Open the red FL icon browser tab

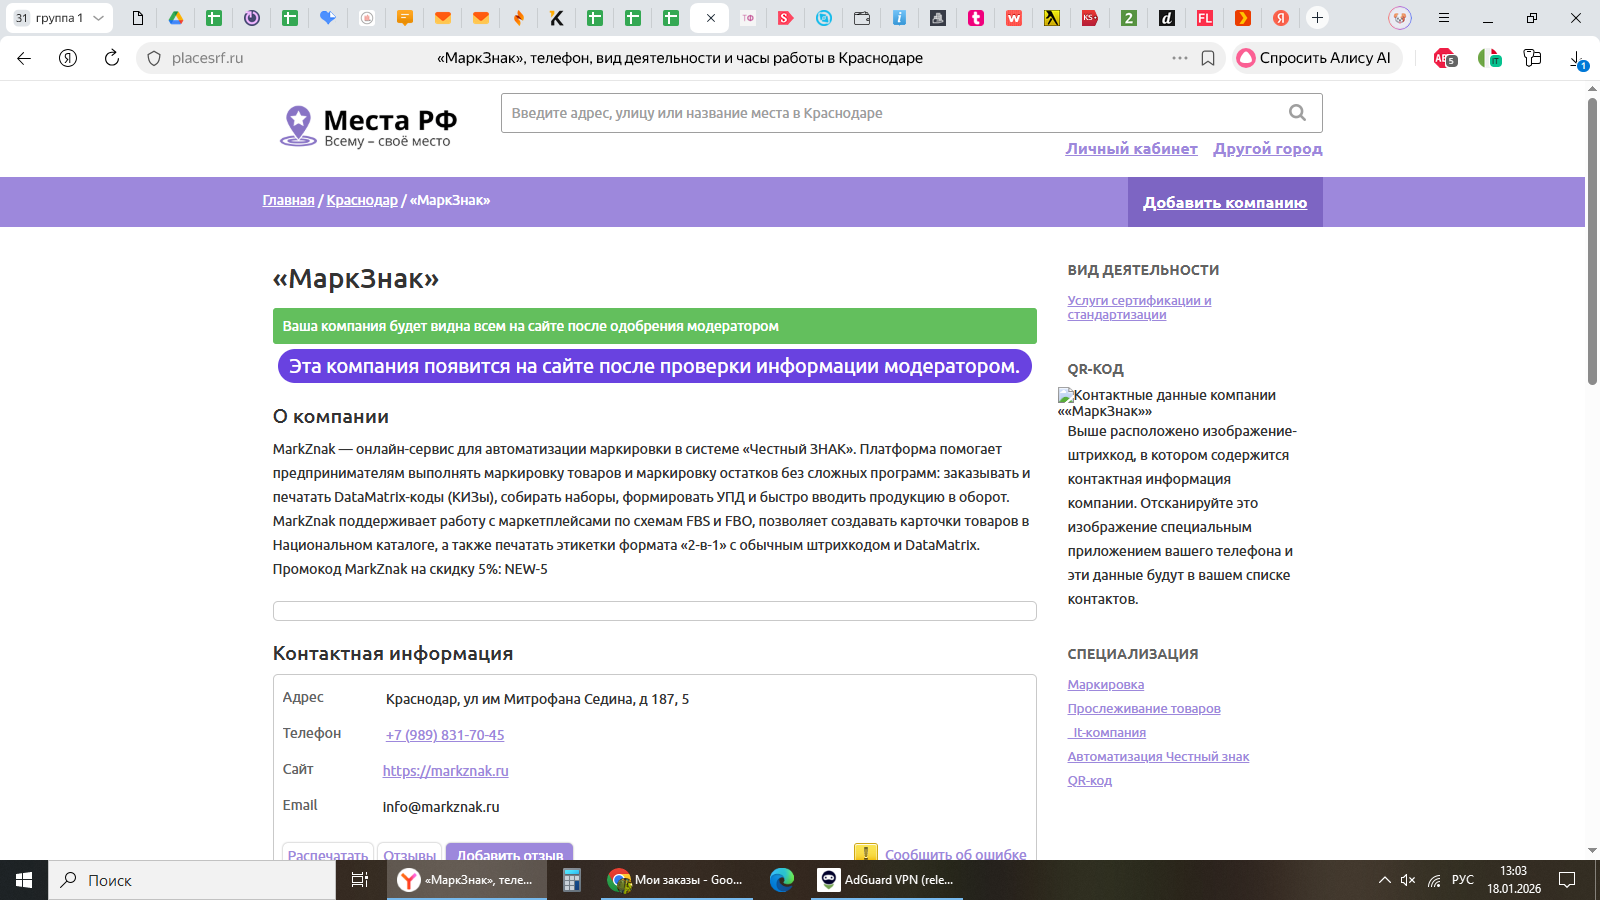(1205, 18)
